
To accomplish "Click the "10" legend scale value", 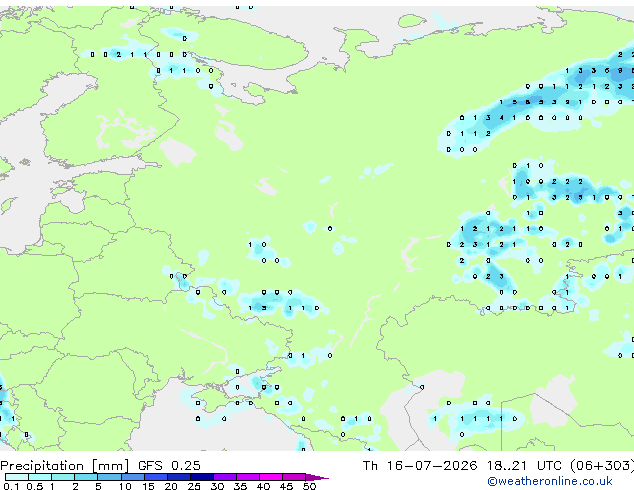I will [125, 486].
